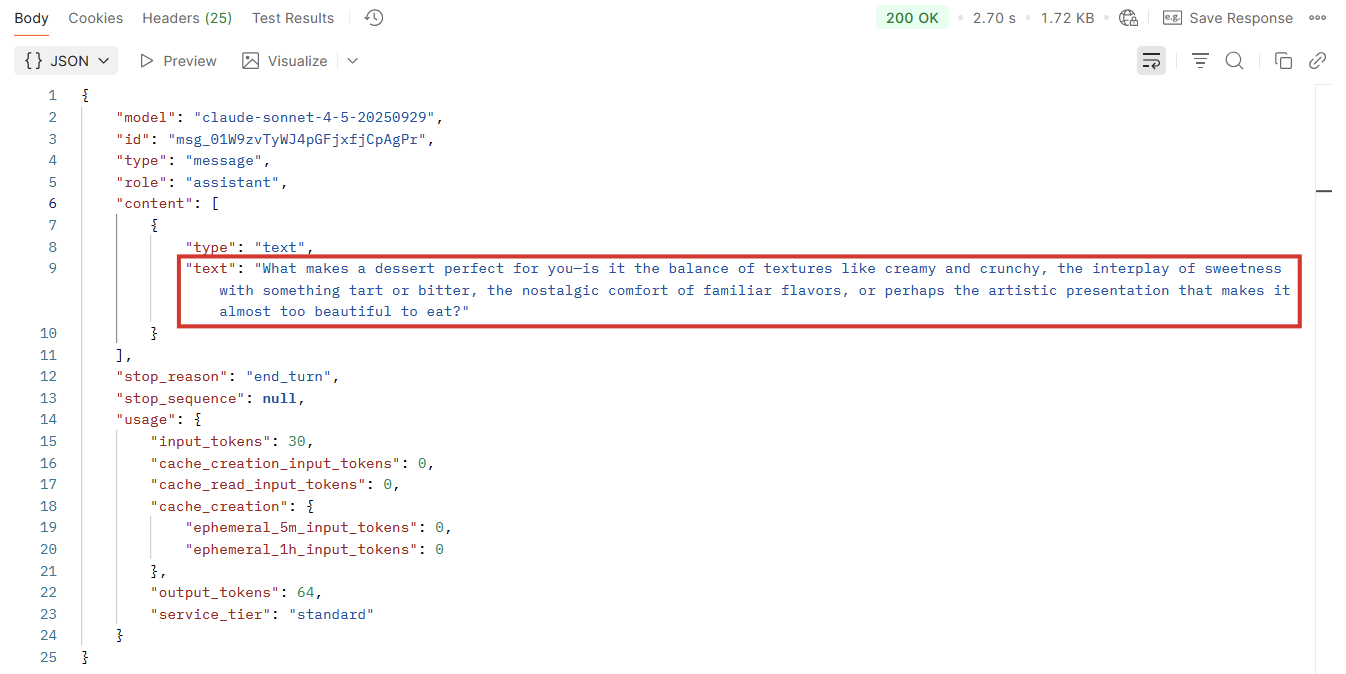Open the JSON format dropdown

pyautogui.click(x=65, y=60)
